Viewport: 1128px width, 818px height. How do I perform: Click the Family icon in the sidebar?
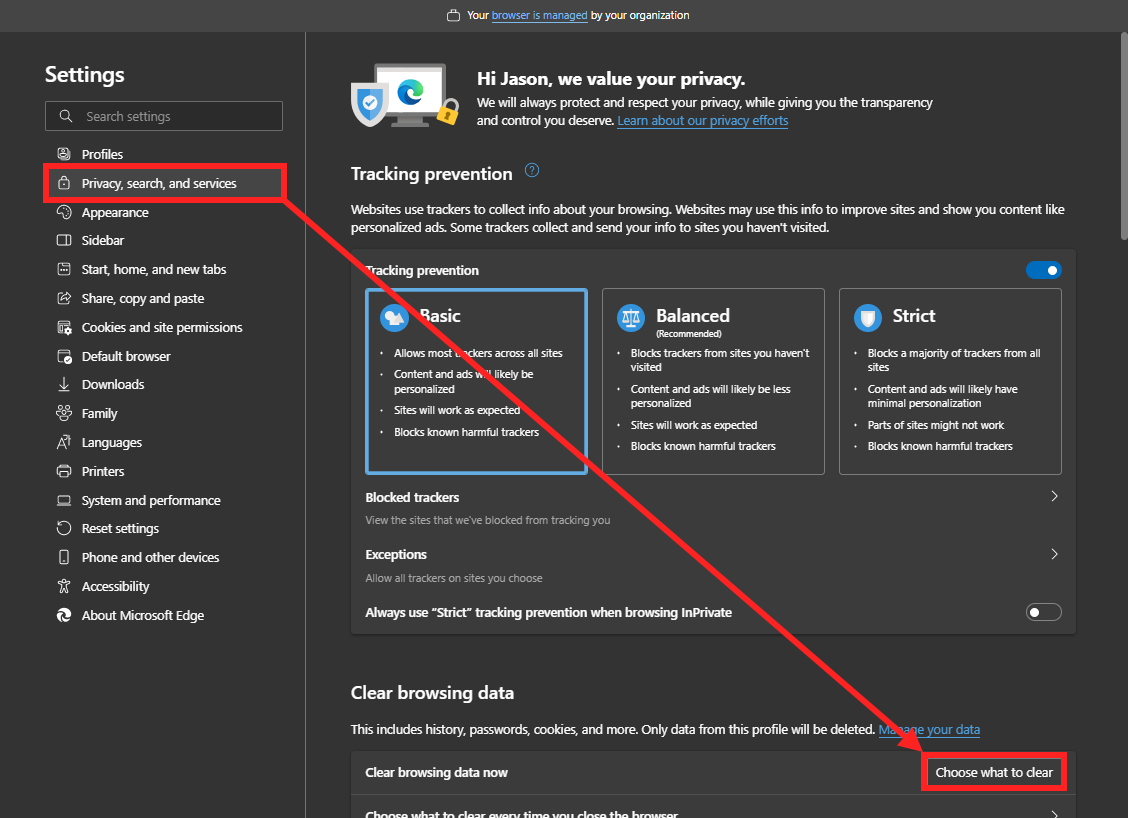(62, 413)
